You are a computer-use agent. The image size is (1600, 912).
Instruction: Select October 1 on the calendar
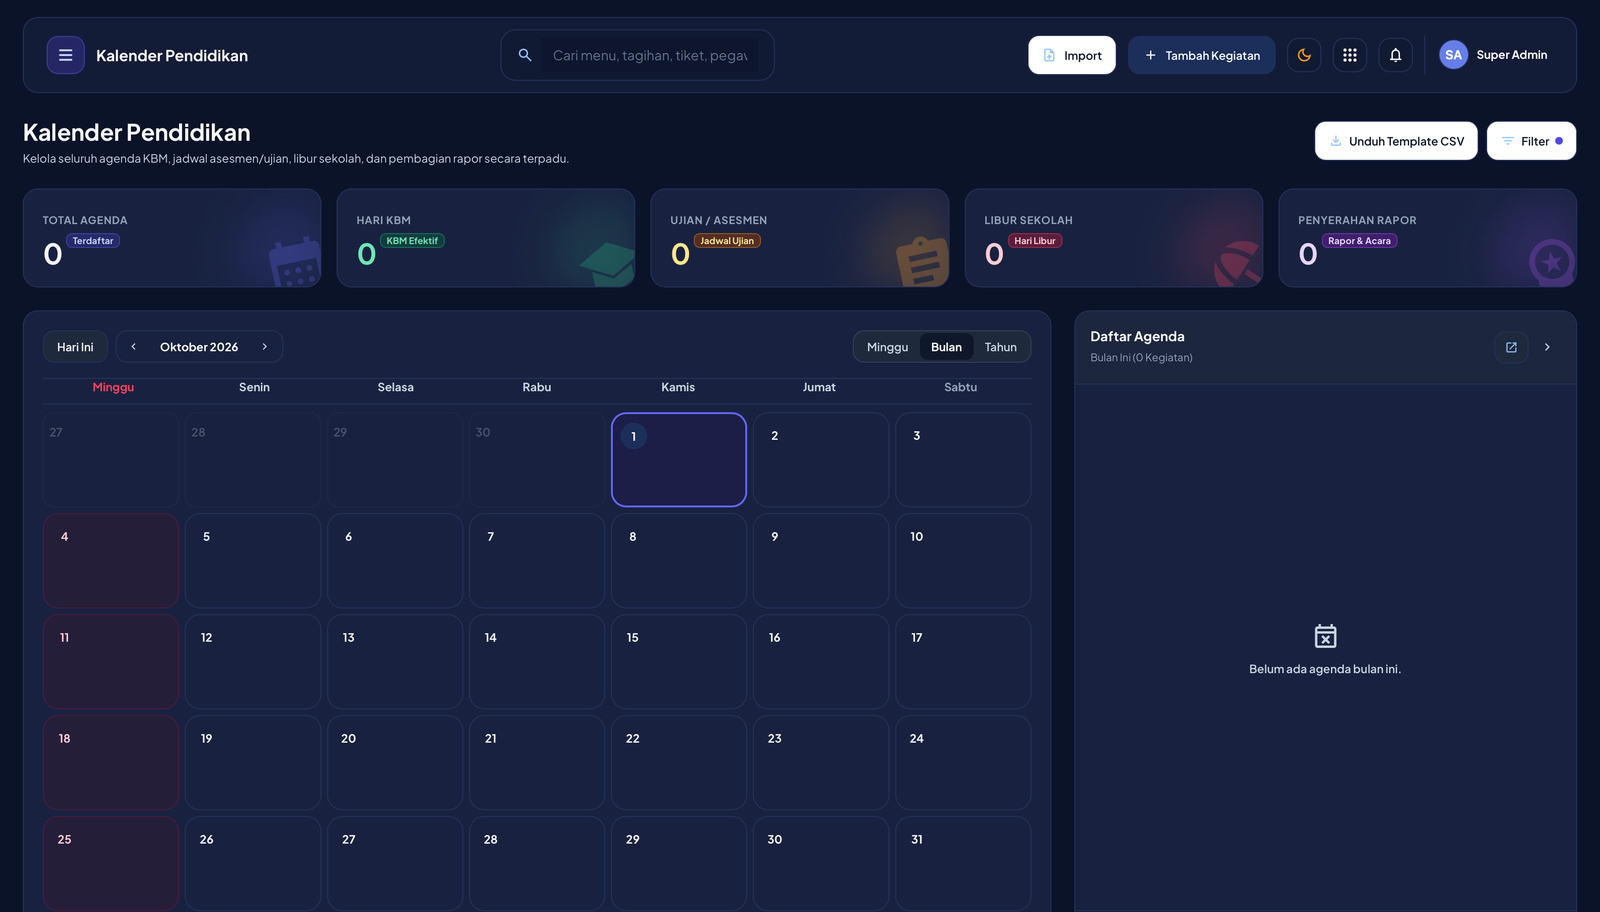[x=679, y=460]
